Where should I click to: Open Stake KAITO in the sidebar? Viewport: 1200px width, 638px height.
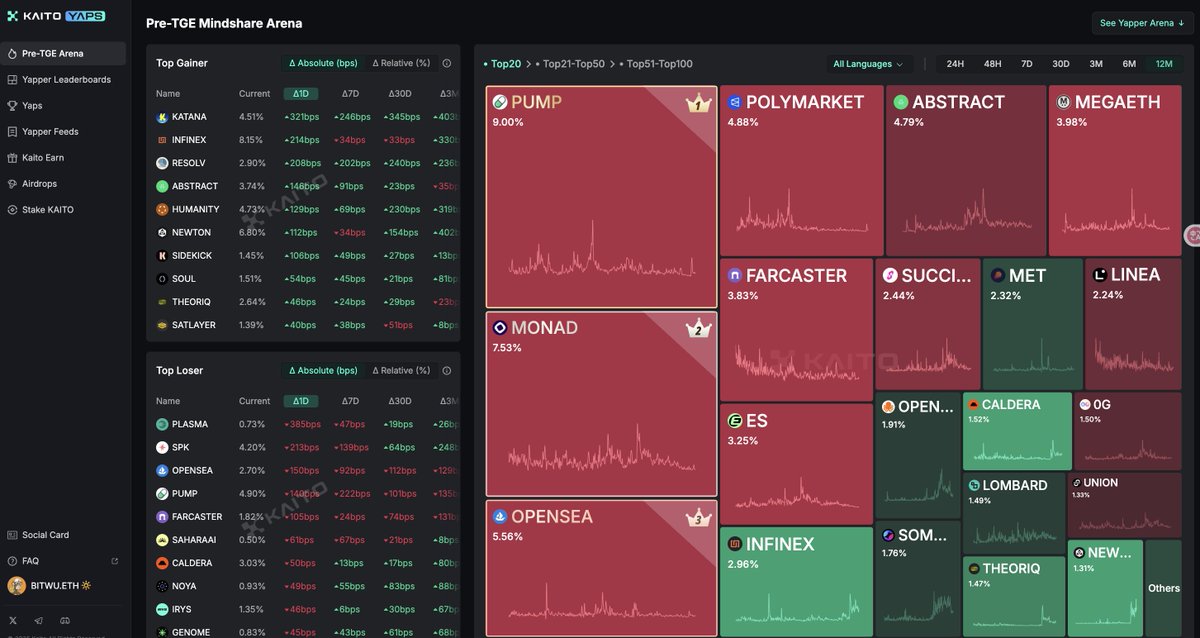[63, 209]
